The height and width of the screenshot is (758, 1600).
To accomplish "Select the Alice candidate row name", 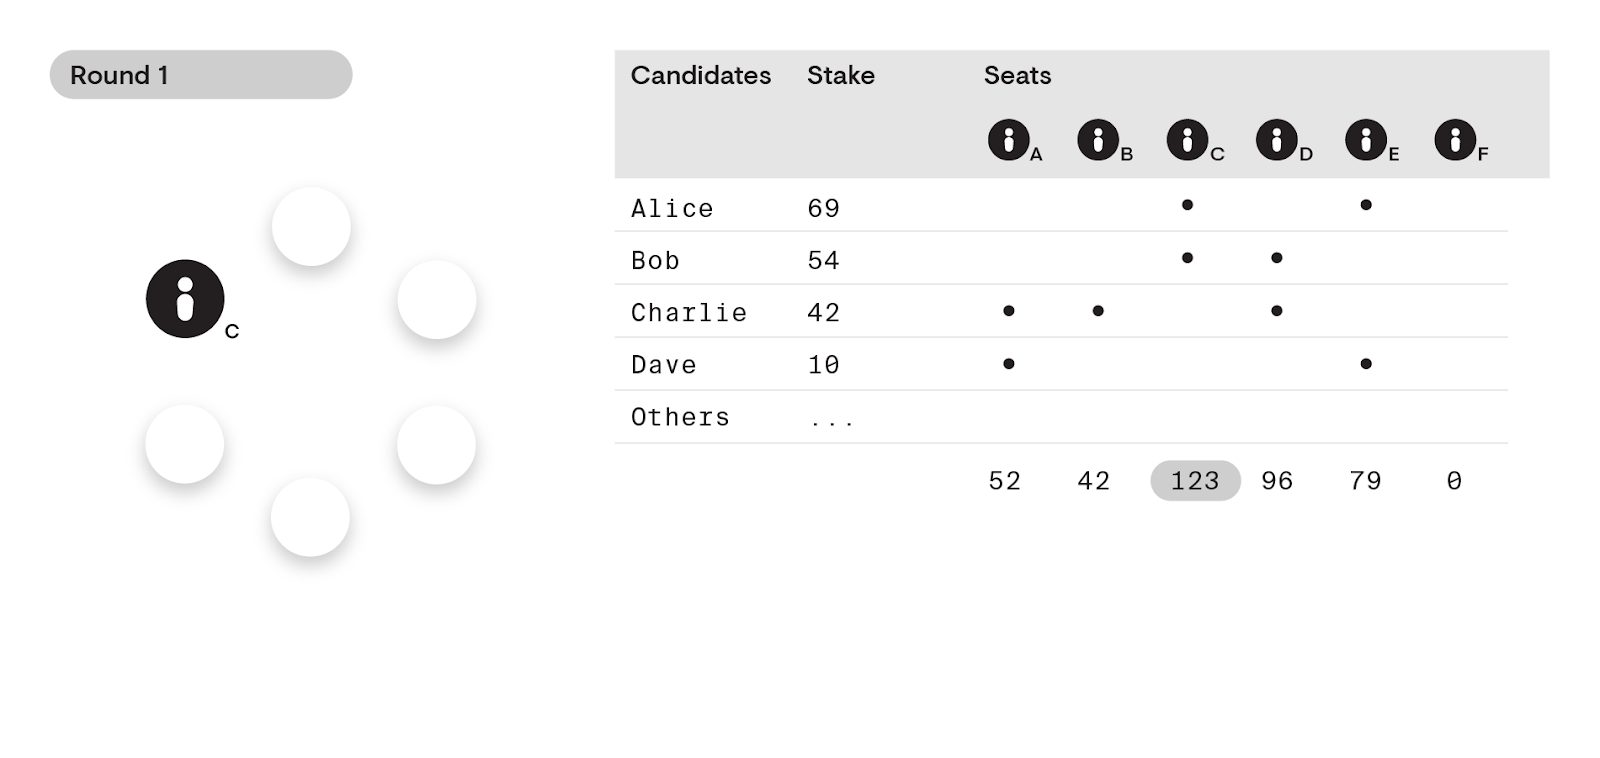I will [672, 209].
